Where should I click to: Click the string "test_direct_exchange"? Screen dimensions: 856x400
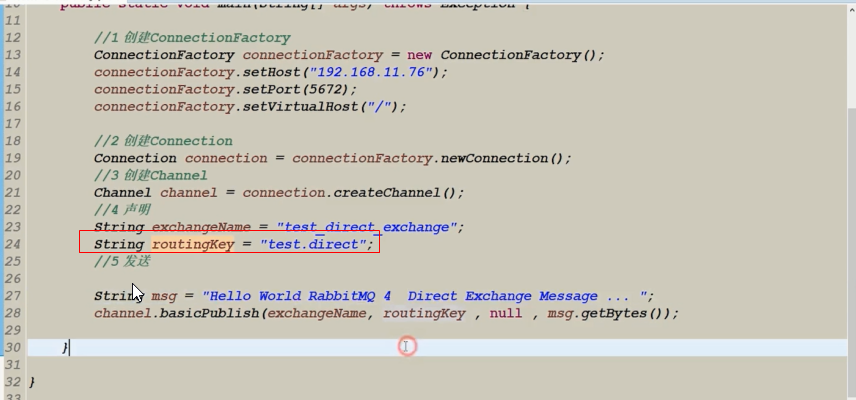366,227
